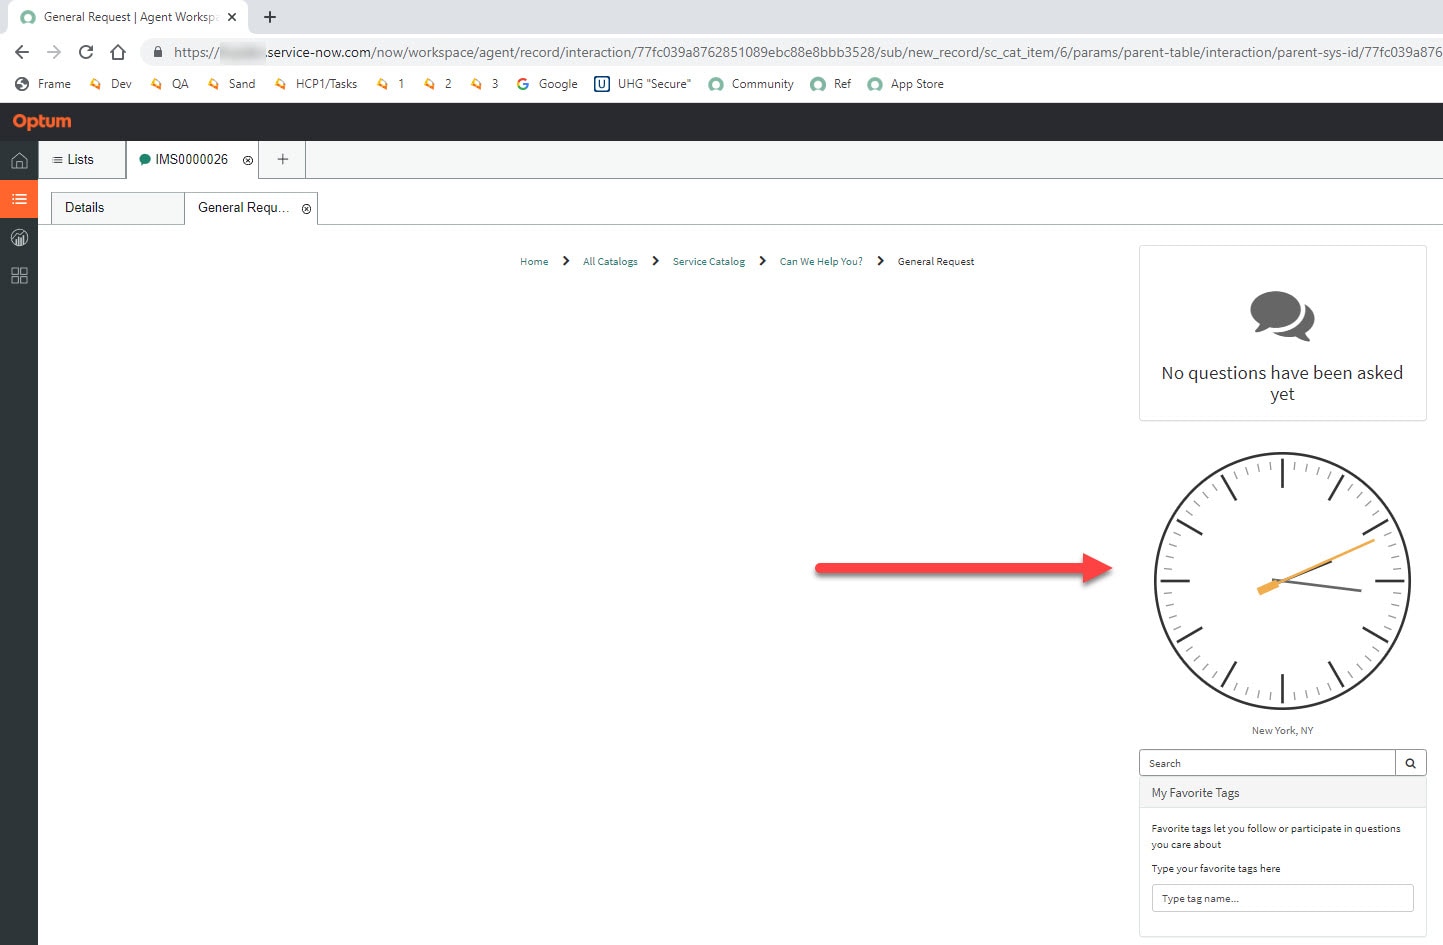This screenshot has height=945, width=1443.
Task: Select the Home icon in the left sidebar
Action: coord(19,160)
